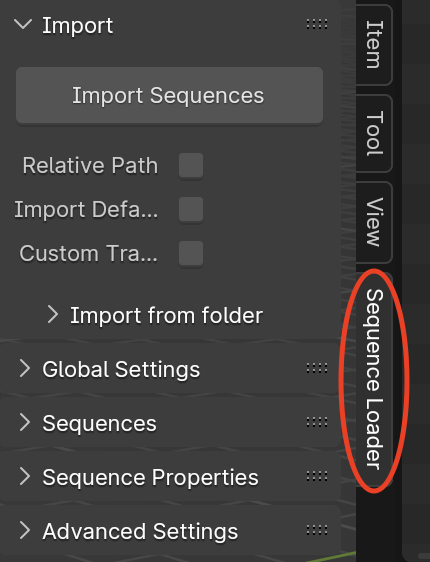
Task: Open the Sequence Loader tab
Action: click(x=374, y=379)
